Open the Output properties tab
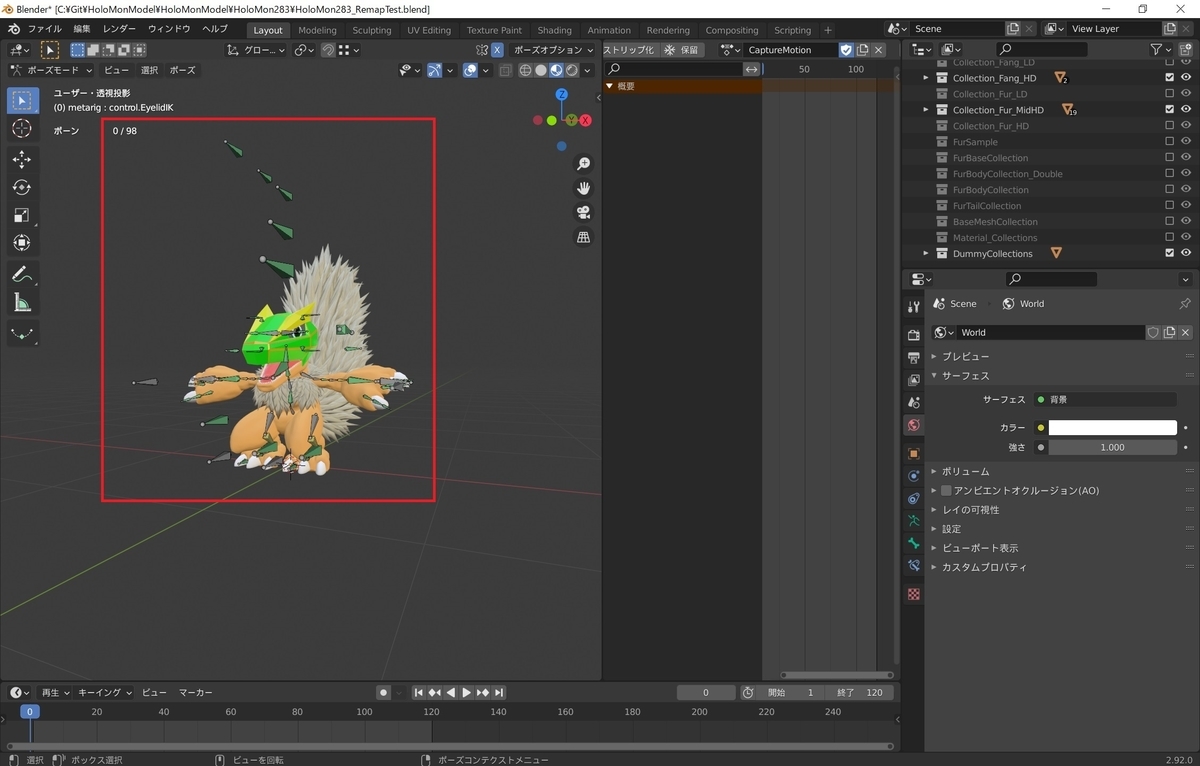1200x766 pixels. coord(913,357)
